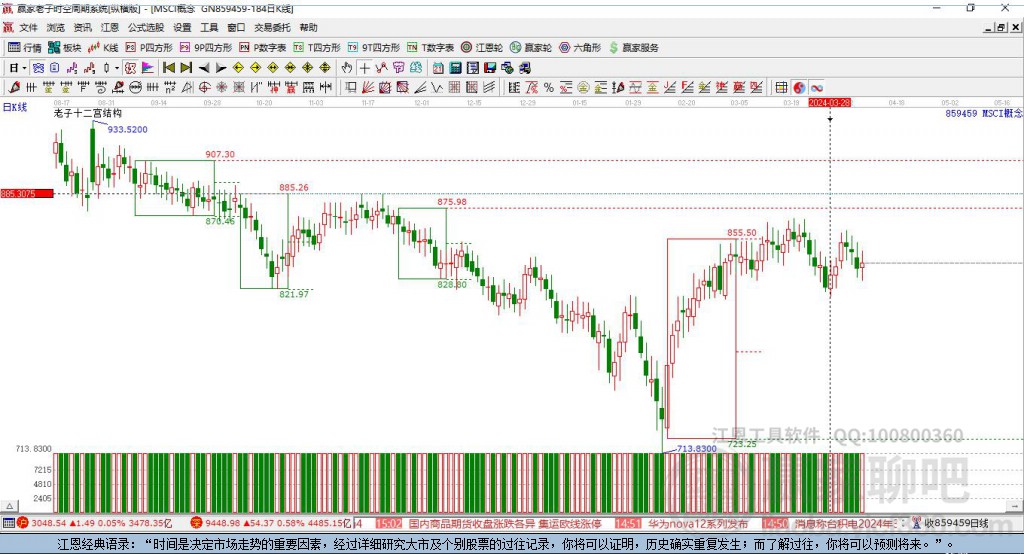Select the circle target tool
1024x554 pixels.
pyautogui.click(x=204, y=88)
